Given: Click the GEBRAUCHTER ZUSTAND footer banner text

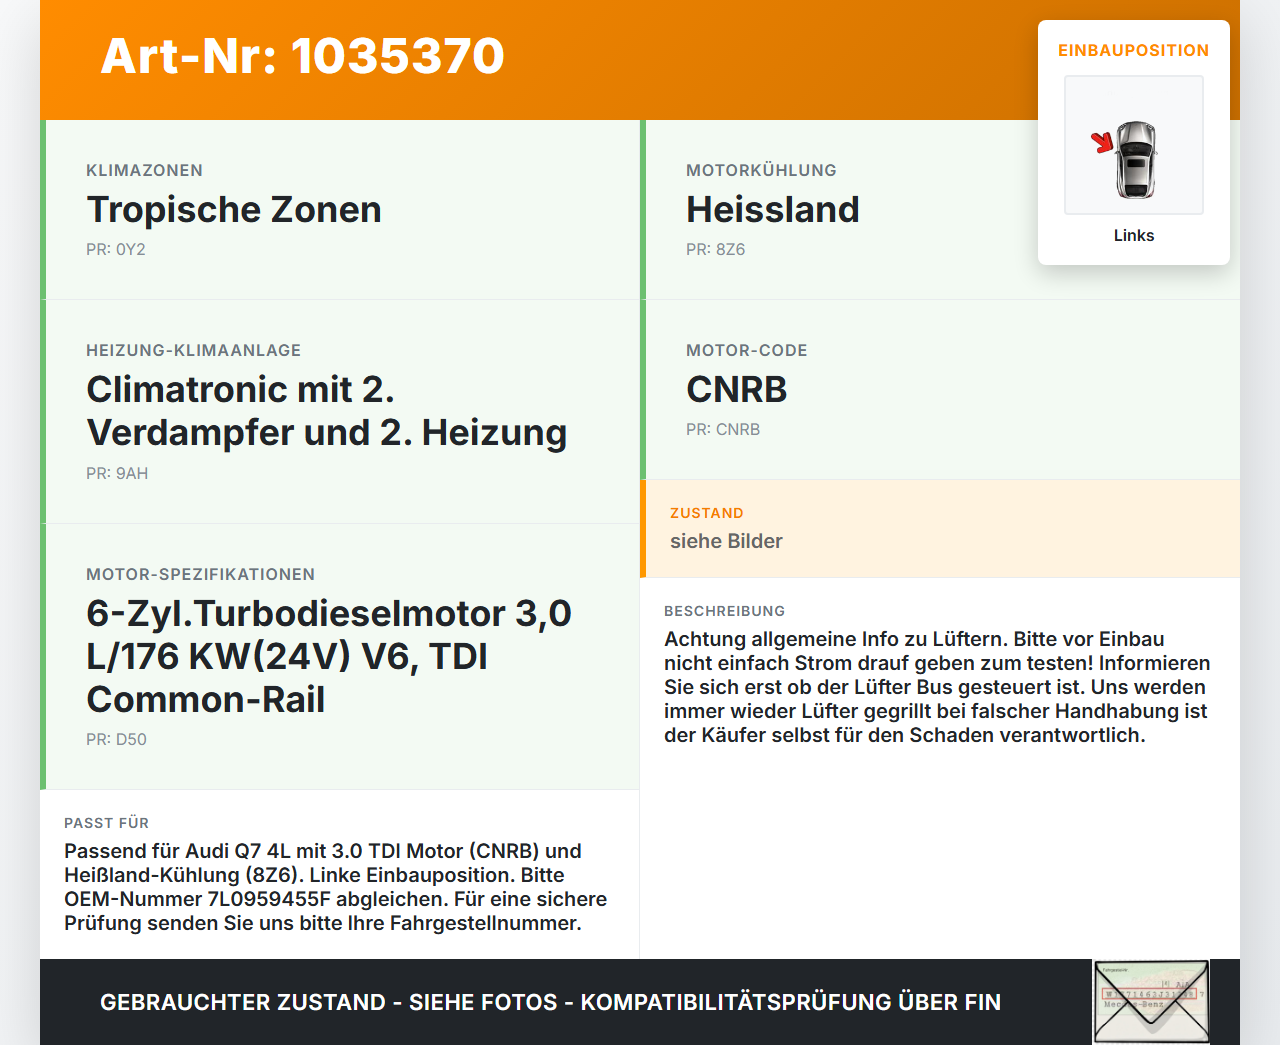Looking at the screenshot, I should (x=550, y=1002).
